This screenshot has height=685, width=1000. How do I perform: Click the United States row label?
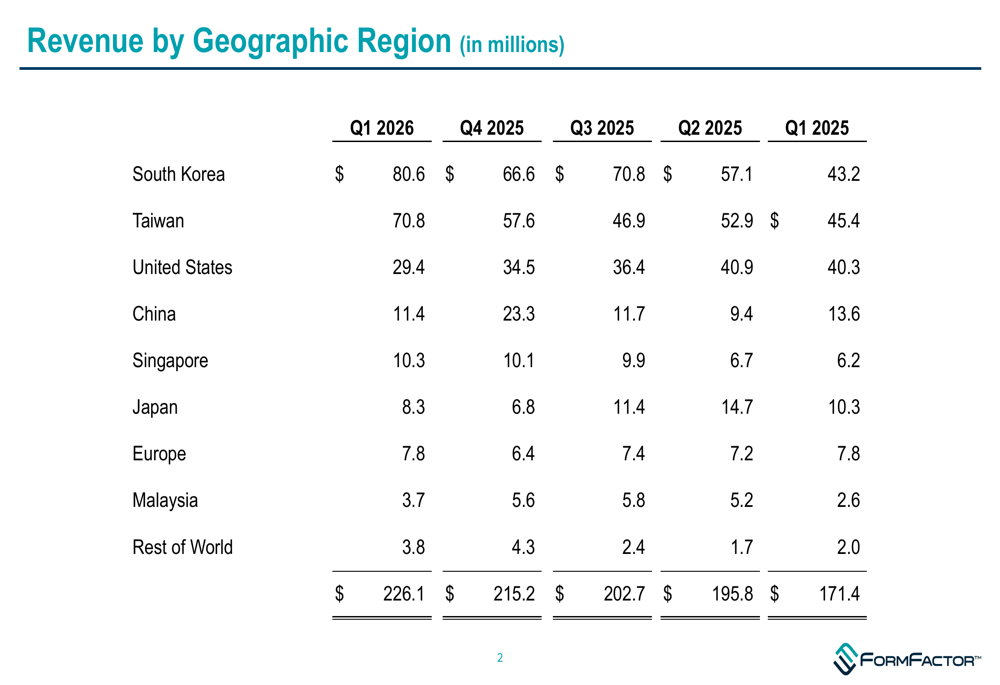point(181,267)
